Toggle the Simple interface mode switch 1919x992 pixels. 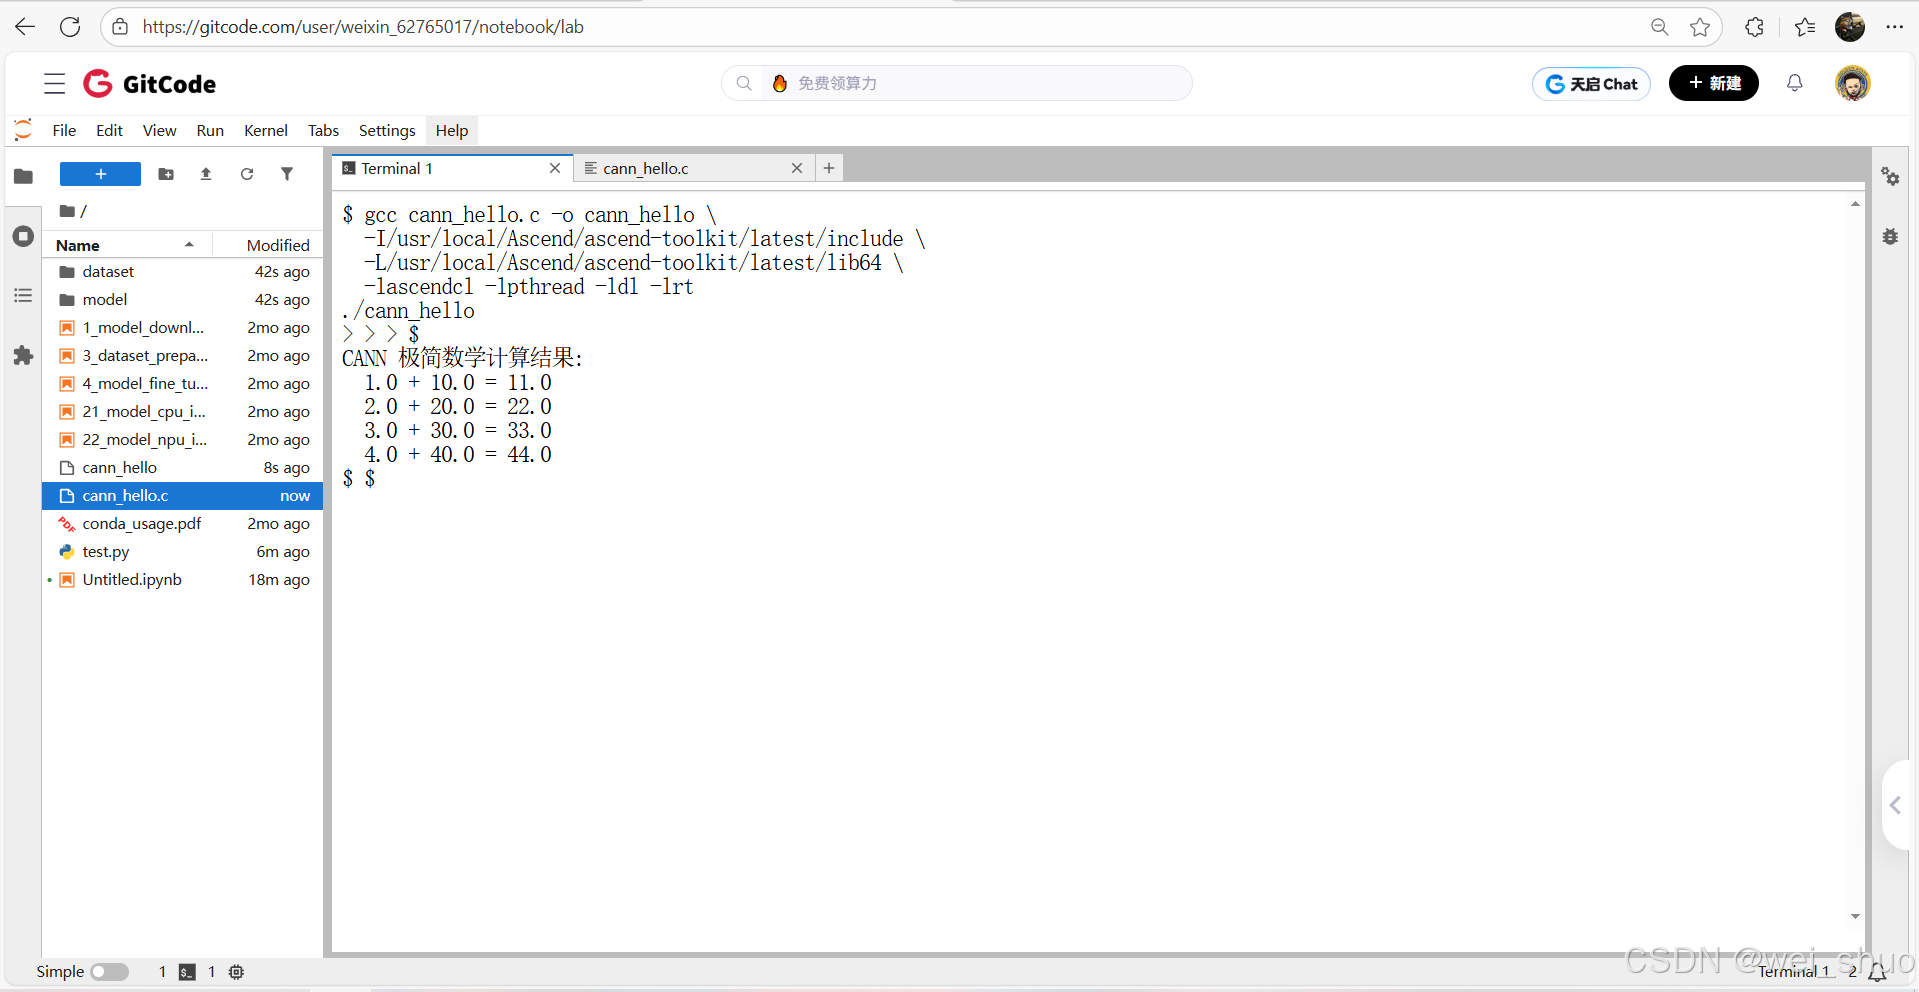click(109, 972)
